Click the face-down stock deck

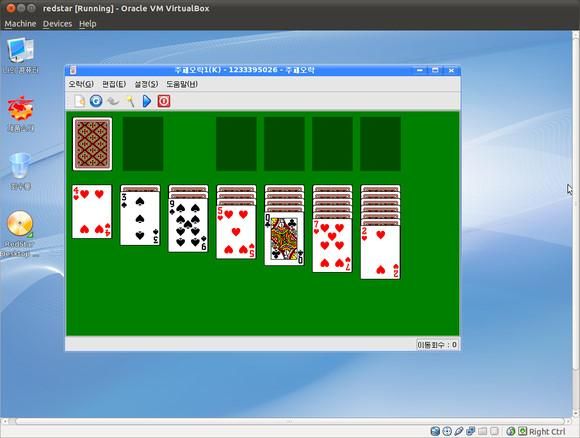pyautogui.click(x=92, y=144)
